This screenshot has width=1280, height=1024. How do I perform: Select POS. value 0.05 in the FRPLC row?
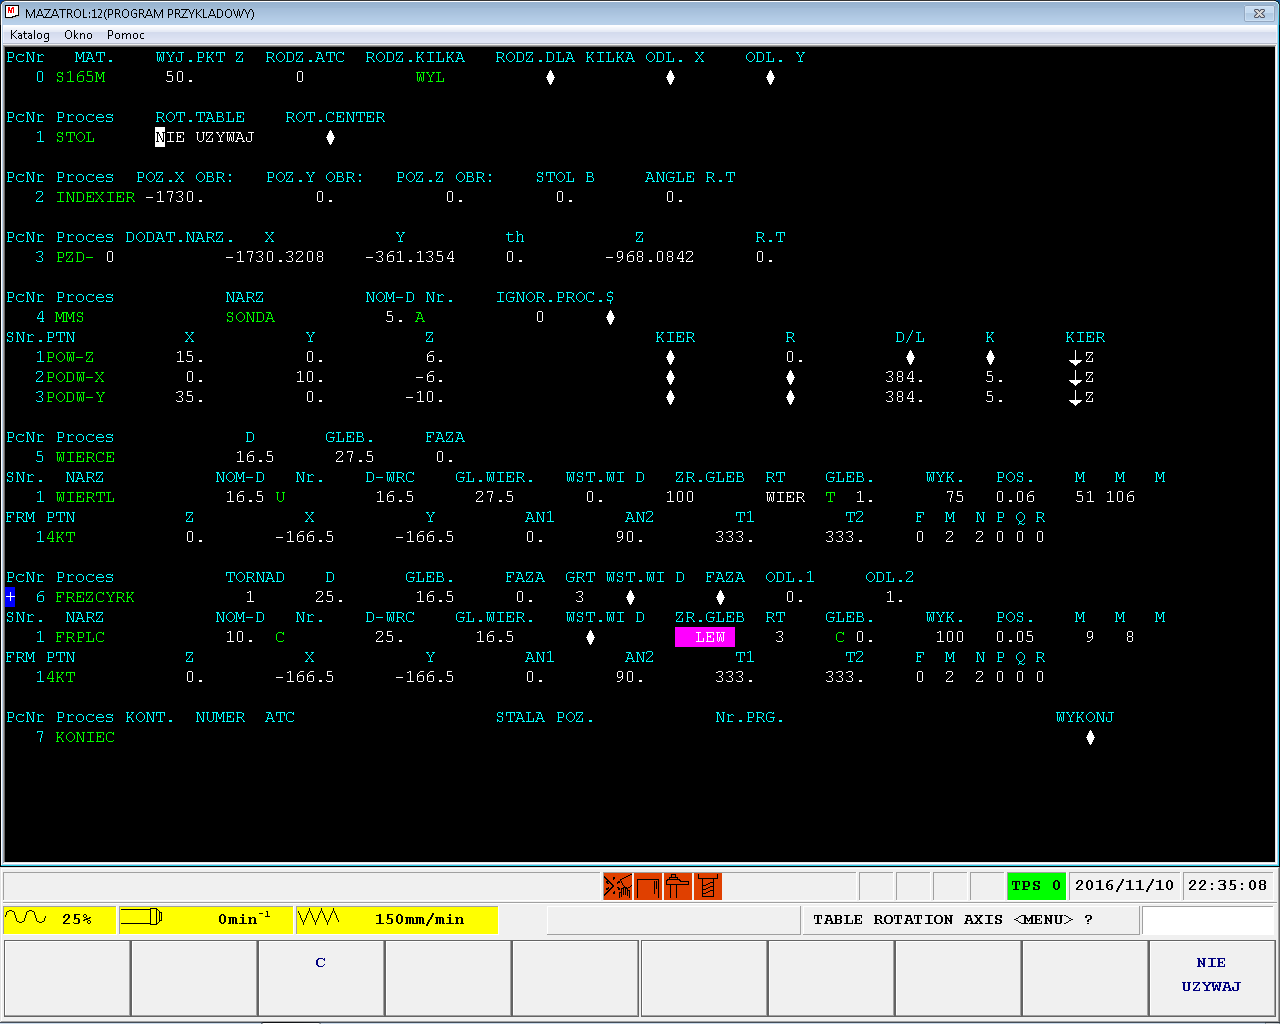1015,637
